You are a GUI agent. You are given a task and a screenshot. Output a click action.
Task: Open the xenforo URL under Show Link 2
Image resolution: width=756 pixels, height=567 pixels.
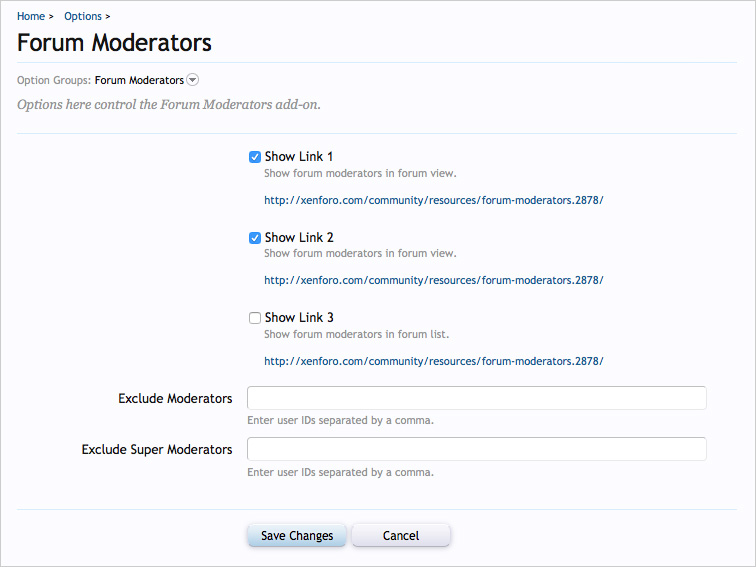point(433,280)
